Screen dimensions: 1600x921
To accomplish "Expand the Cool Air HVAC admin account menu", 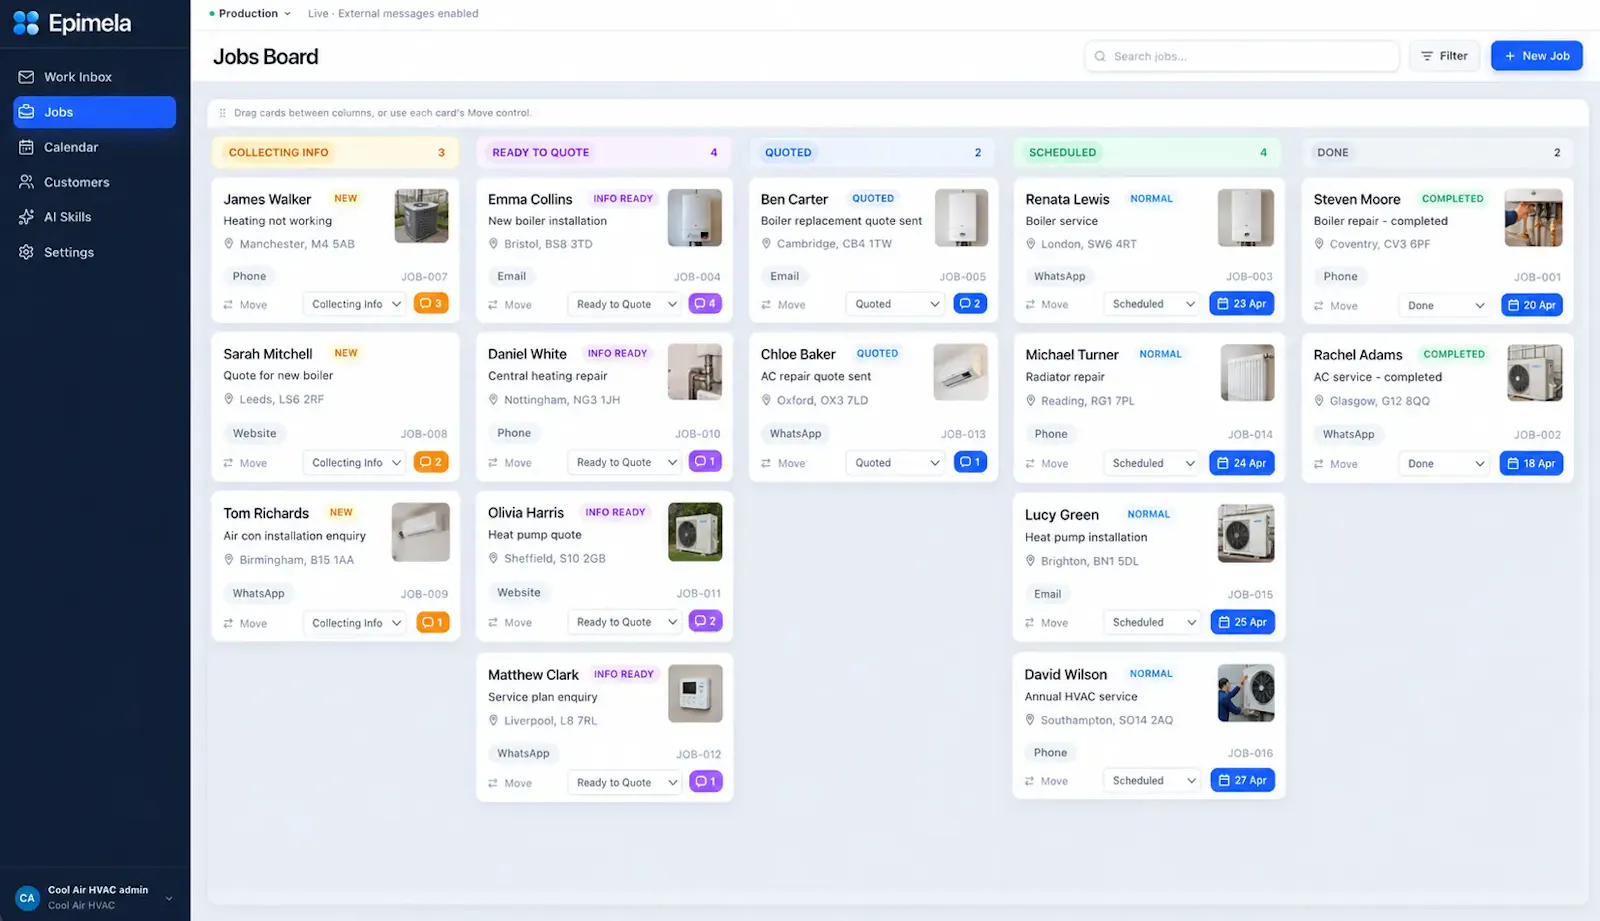I will (95, 897).
